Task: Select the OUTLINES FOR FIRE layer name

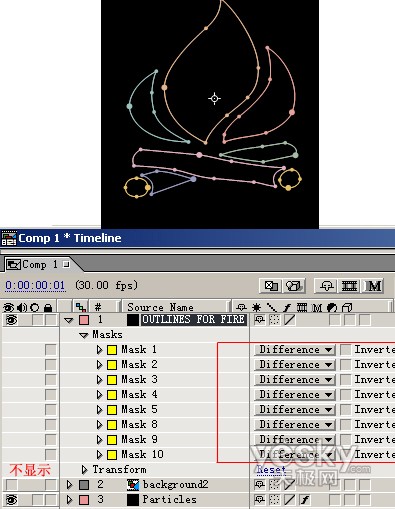Action: [193, 320]
